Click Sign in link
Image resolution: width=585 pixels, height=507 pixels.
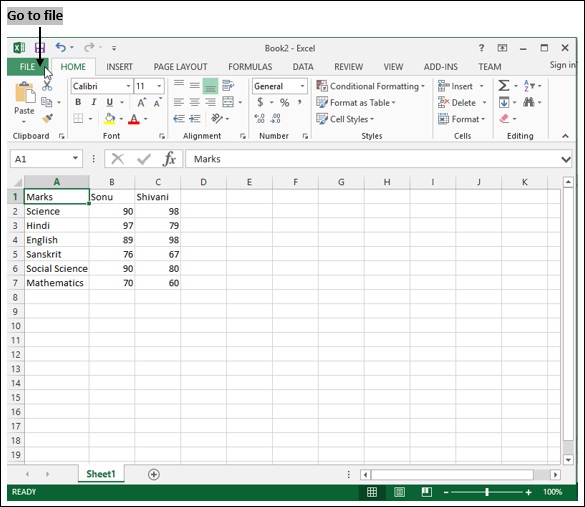click(562, 65)
